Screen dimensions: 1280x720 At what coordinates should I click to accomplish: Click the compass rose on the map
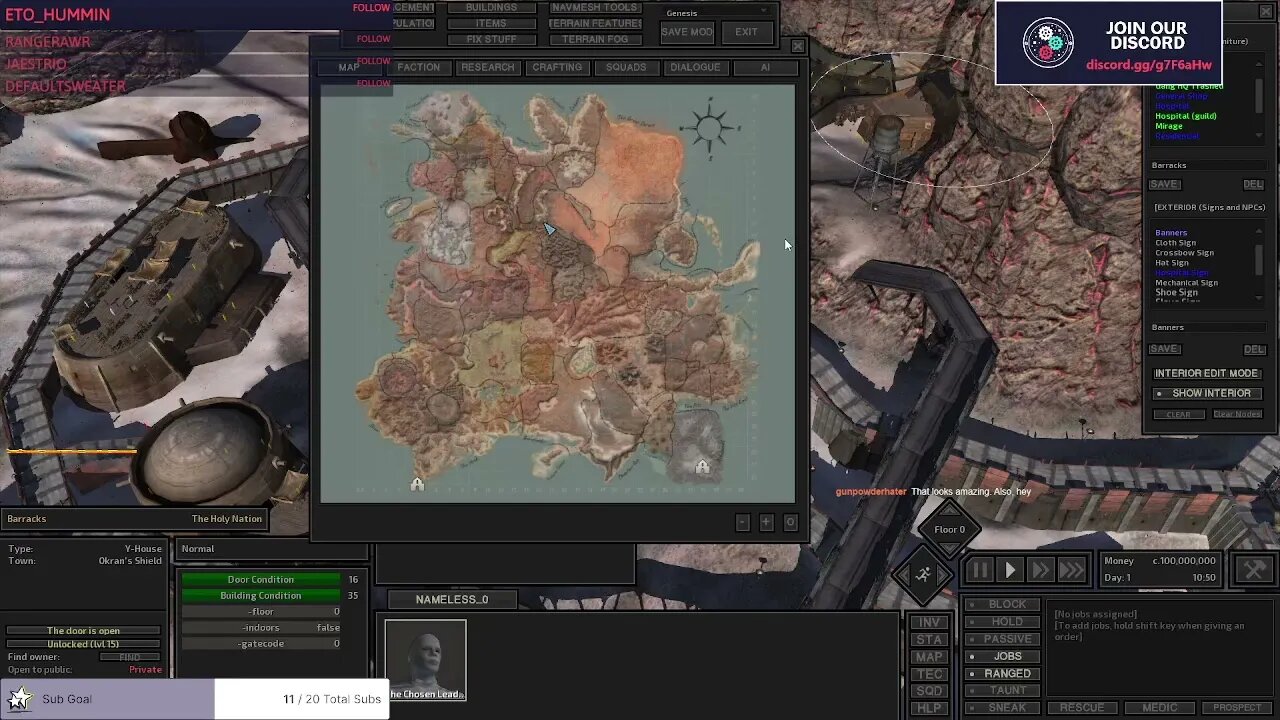[x=710, y=127]
